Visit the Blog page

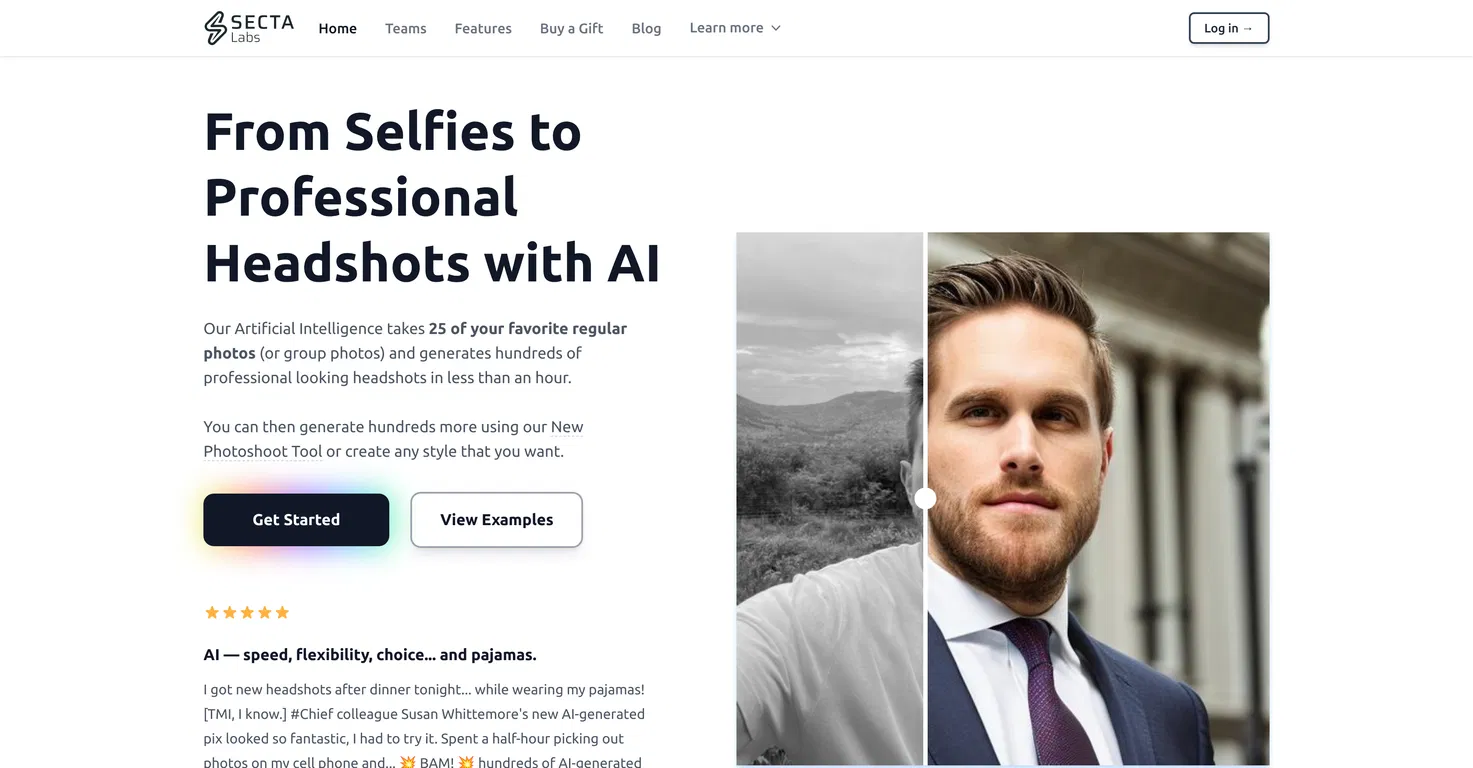tap(646, 28)
